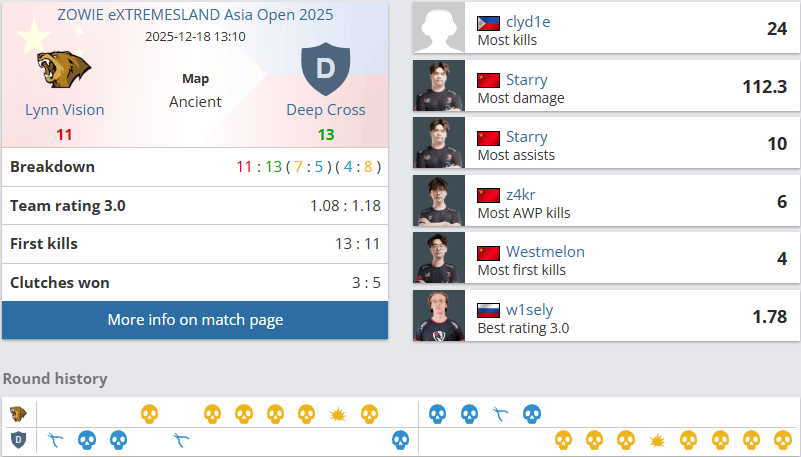Click China flag in Most damage row

point(488,81)
